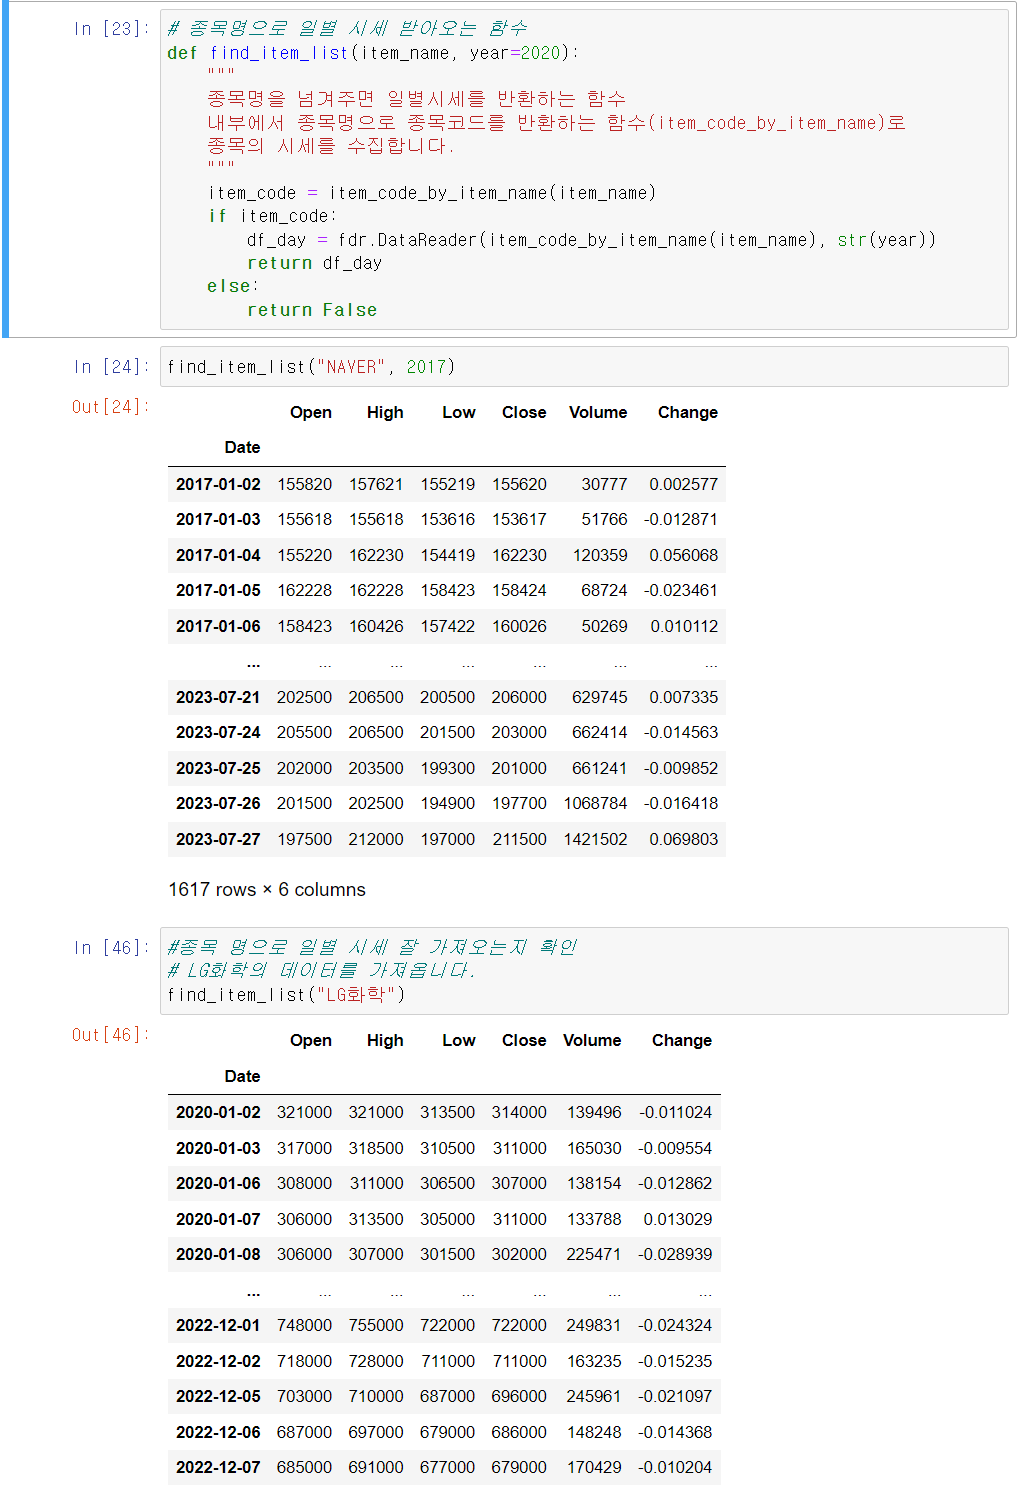Viewport: 1023px width, 1500px height.
Task: Select row 2023-07-27 date cell
Action: click(218, 839)
